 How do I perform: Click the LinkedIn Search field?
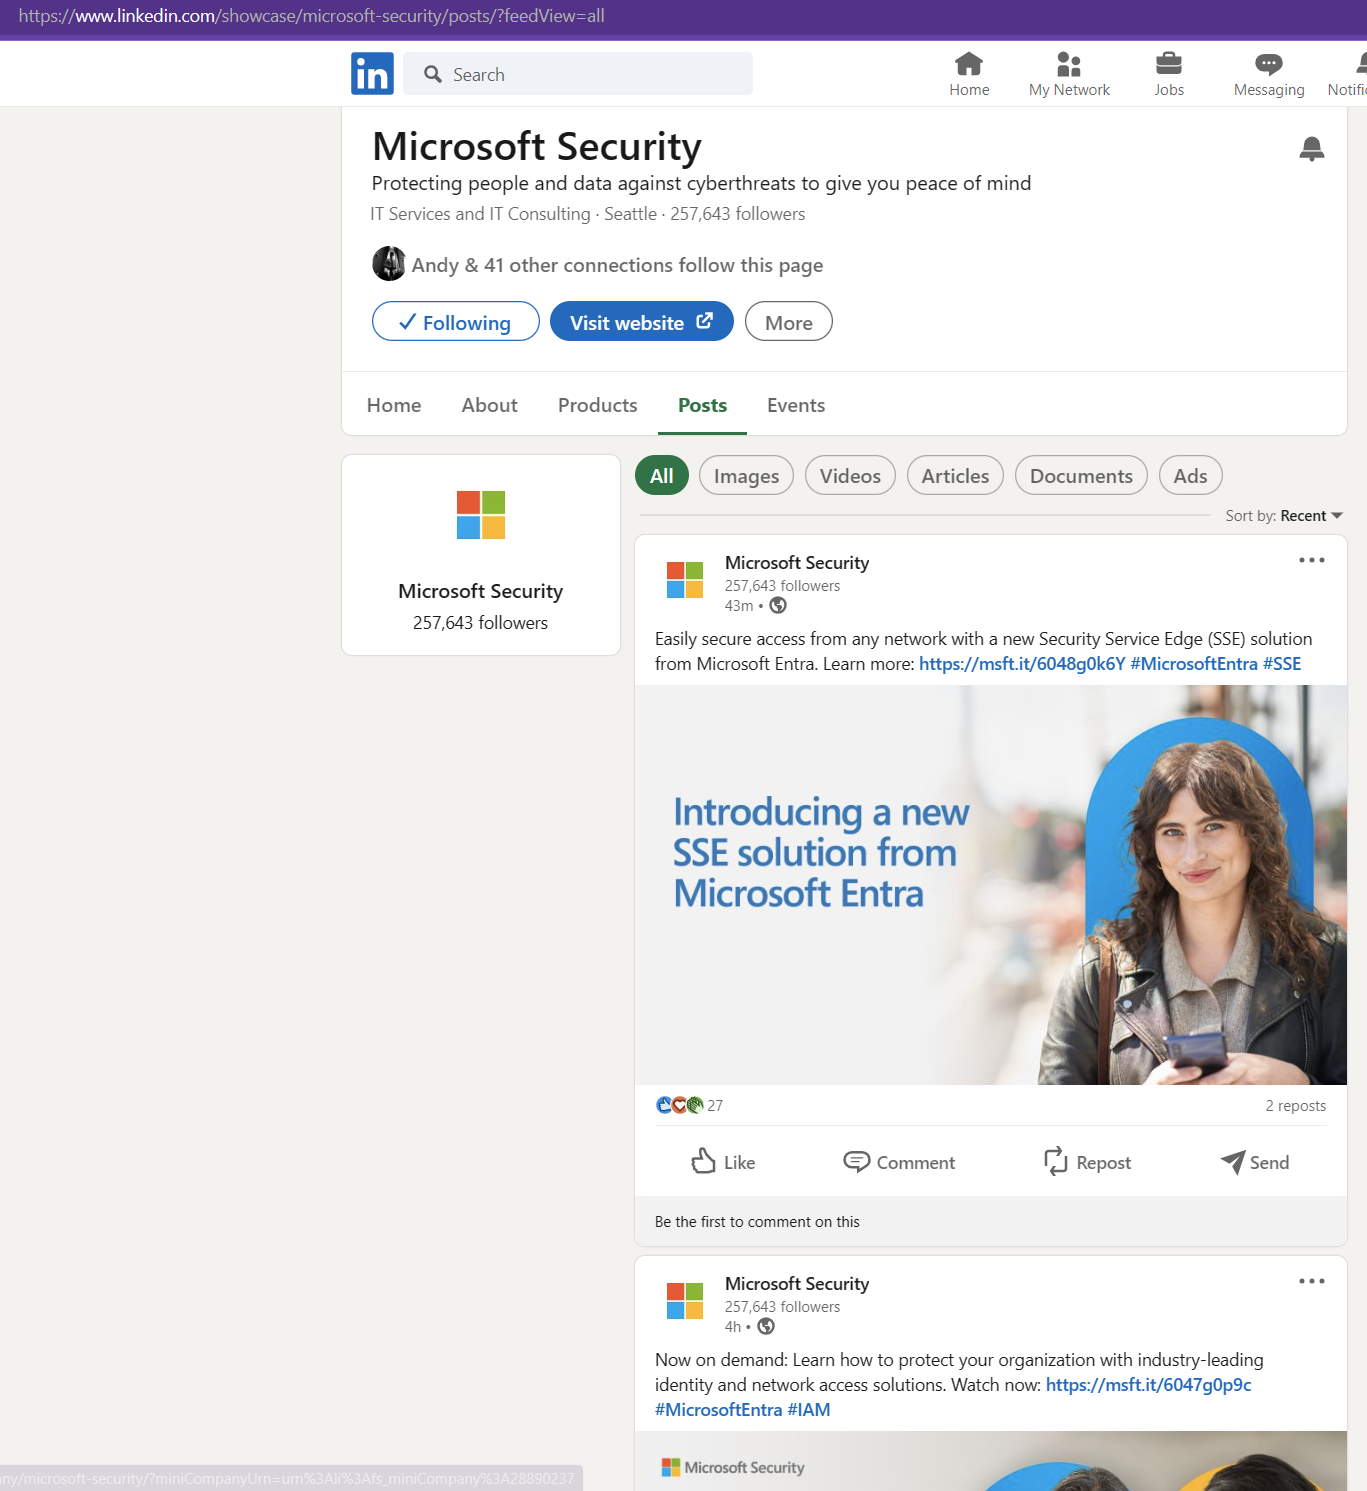590,75
